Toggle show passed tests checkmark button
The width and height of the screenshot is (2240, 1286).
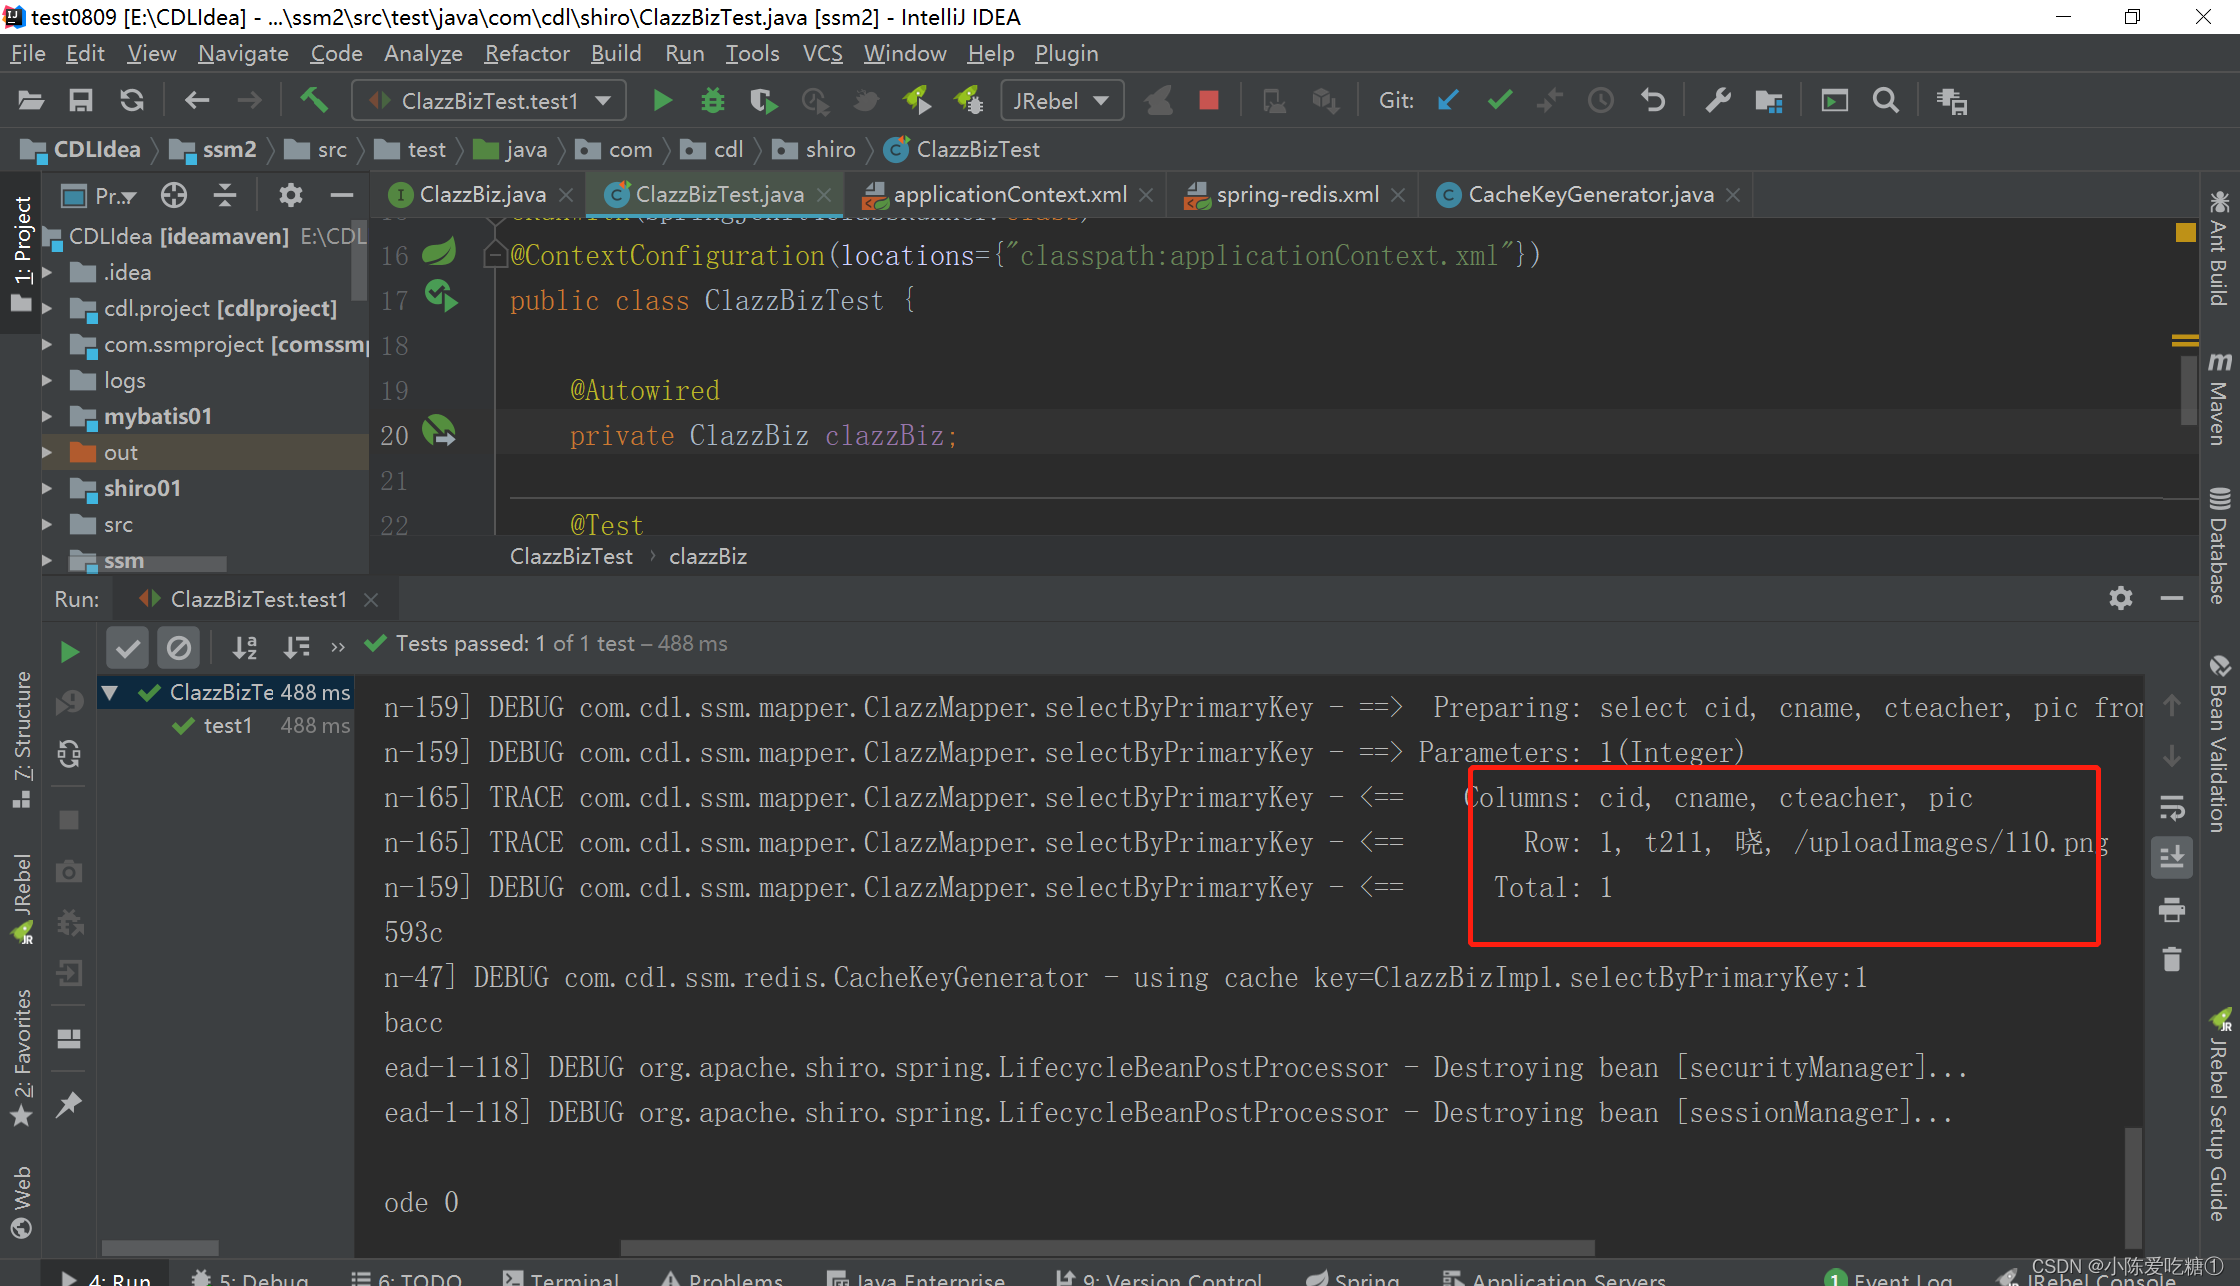click(127, 648)
